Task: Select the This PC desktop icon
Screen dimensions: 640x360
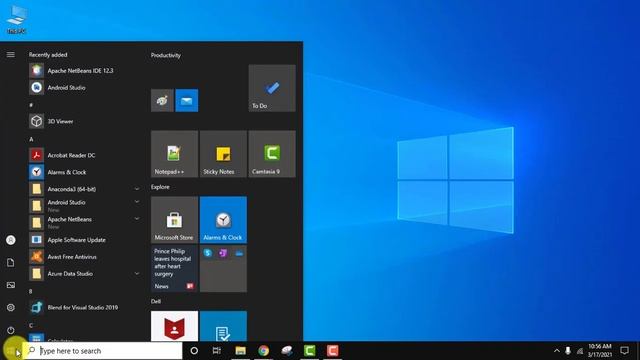Action: coord(16,19)
